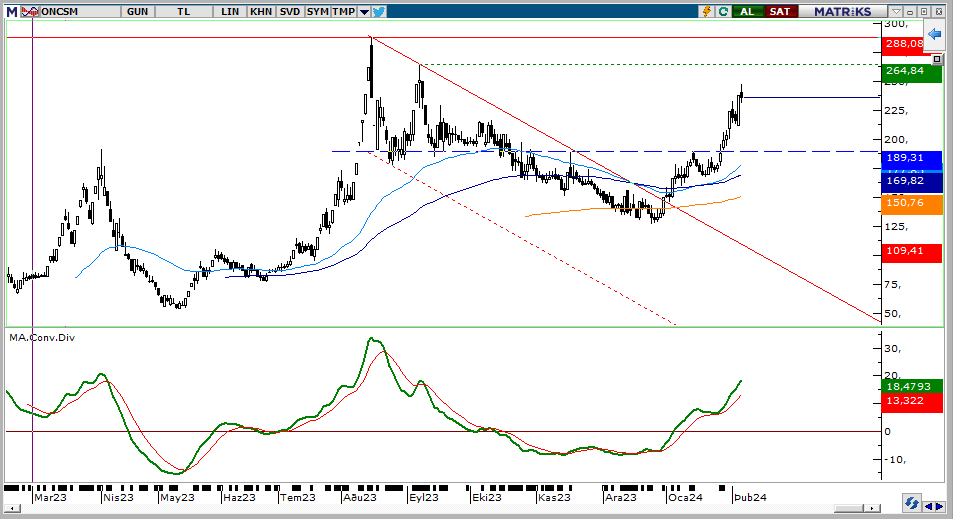953x519 pixels.
Task: Click the 109,41 red price label
Action: click(x=911, y=251)
